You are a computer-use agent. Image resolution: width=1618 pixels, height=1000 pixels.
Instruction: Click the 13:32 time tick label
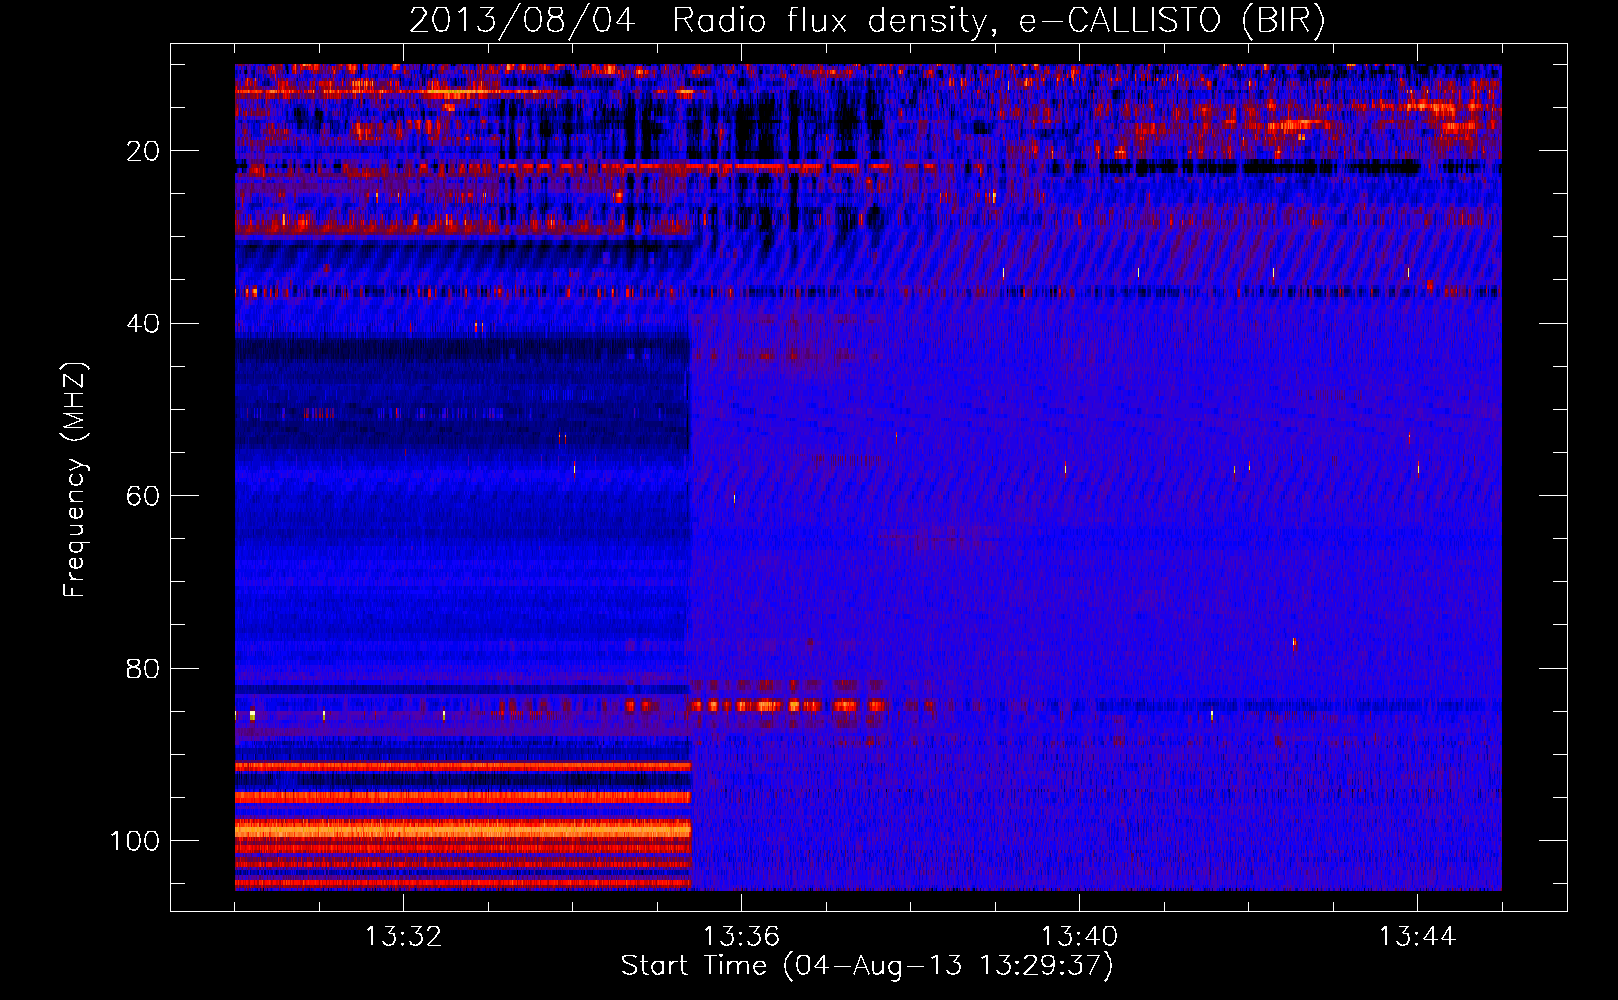point(403,937)
